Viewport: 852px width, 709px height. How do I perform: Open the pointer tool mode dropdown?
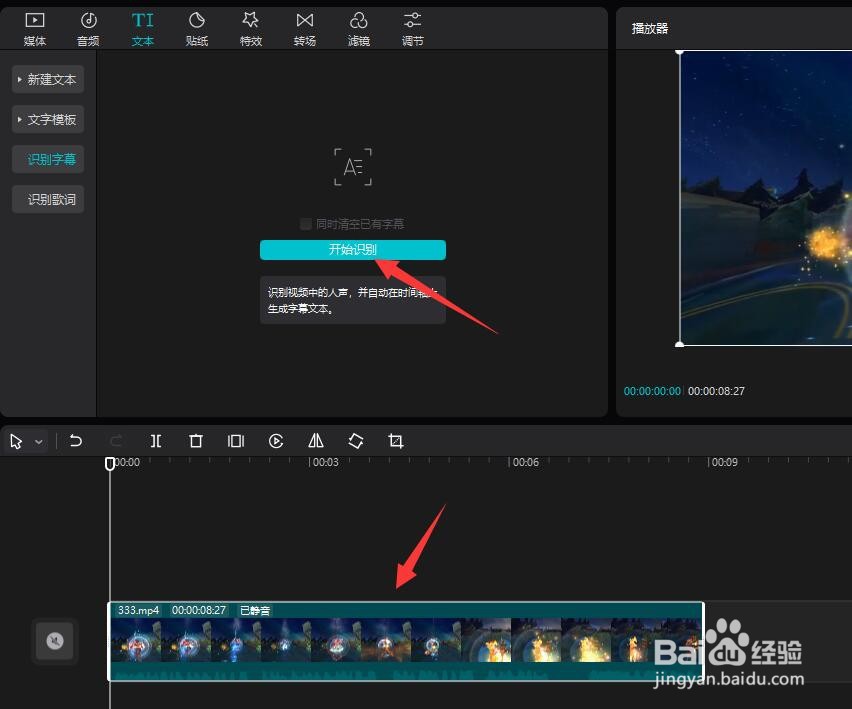pyautogui.click(x=39, y=442)
